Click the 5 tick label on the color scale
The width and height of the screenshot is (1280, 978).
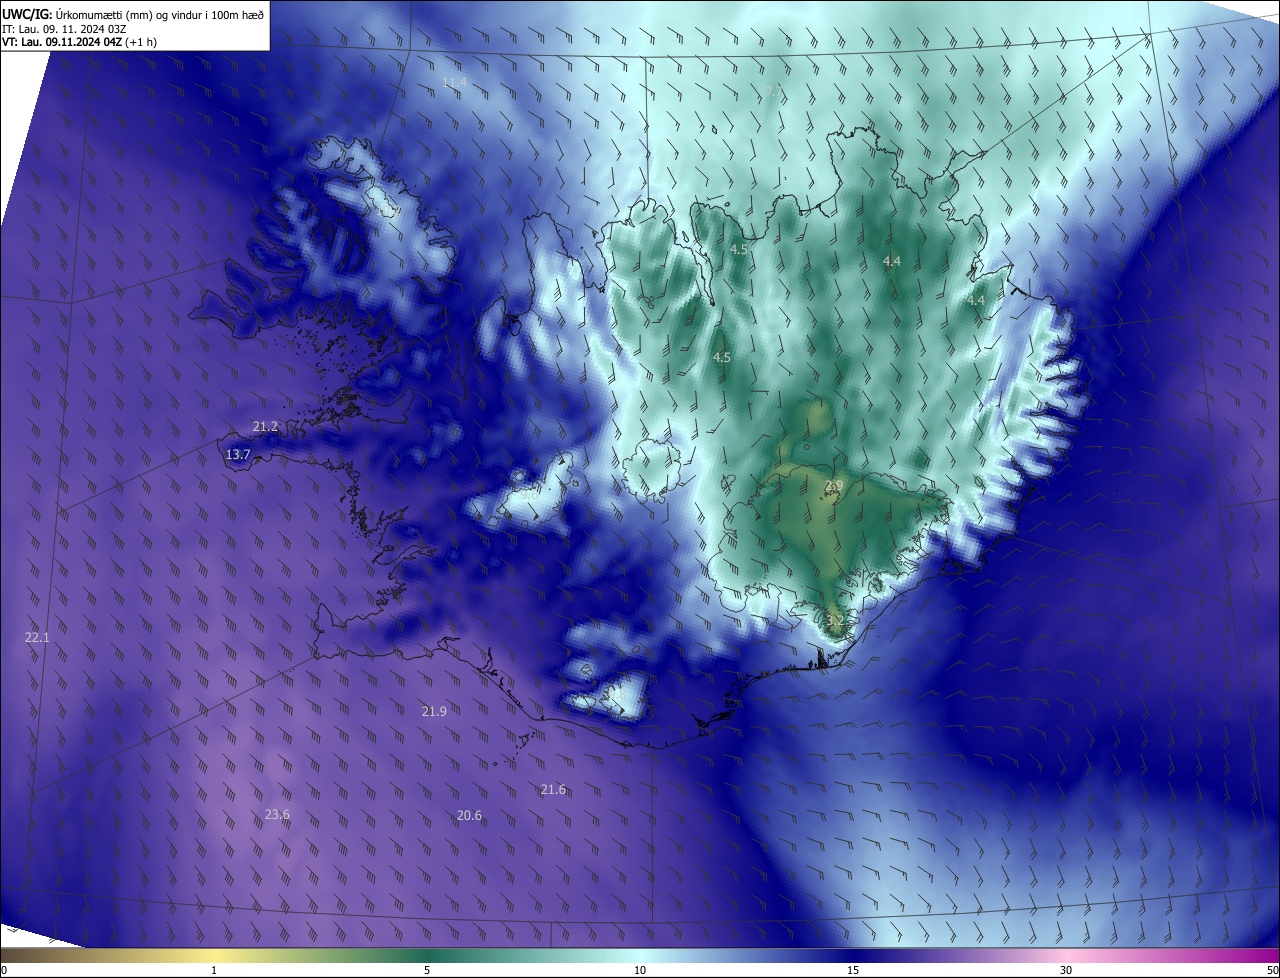427,970
